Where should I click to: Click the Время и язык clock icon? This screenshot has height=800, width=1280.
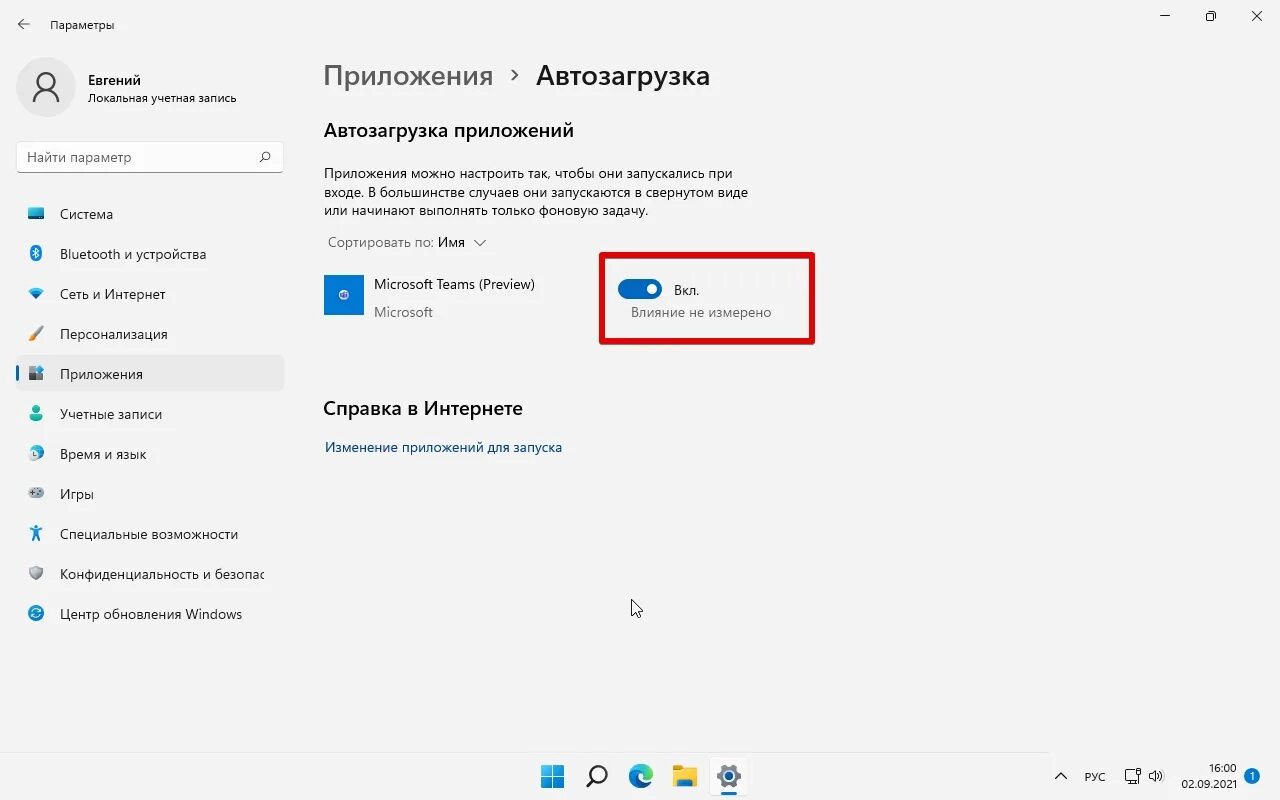click(36, 454)
